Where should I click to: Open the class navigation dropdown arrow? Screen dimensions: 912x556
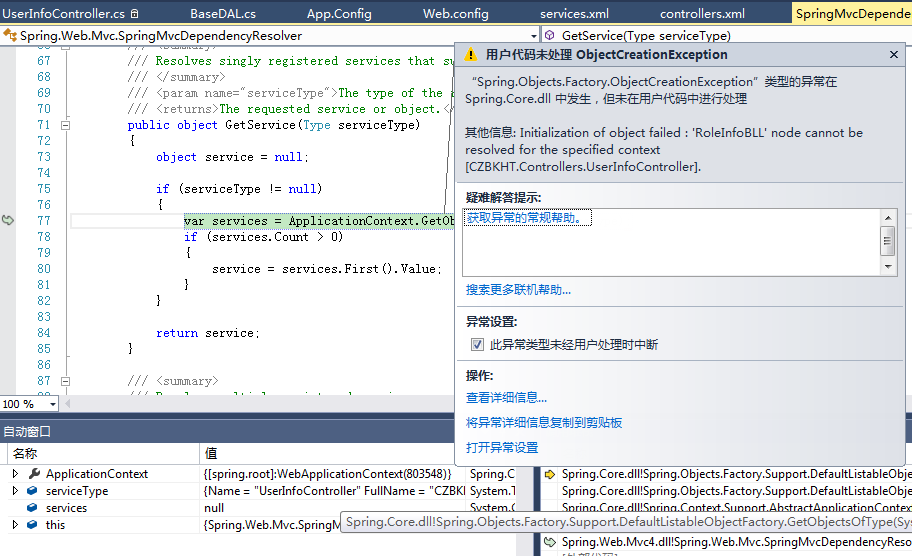tap(533, 35)
